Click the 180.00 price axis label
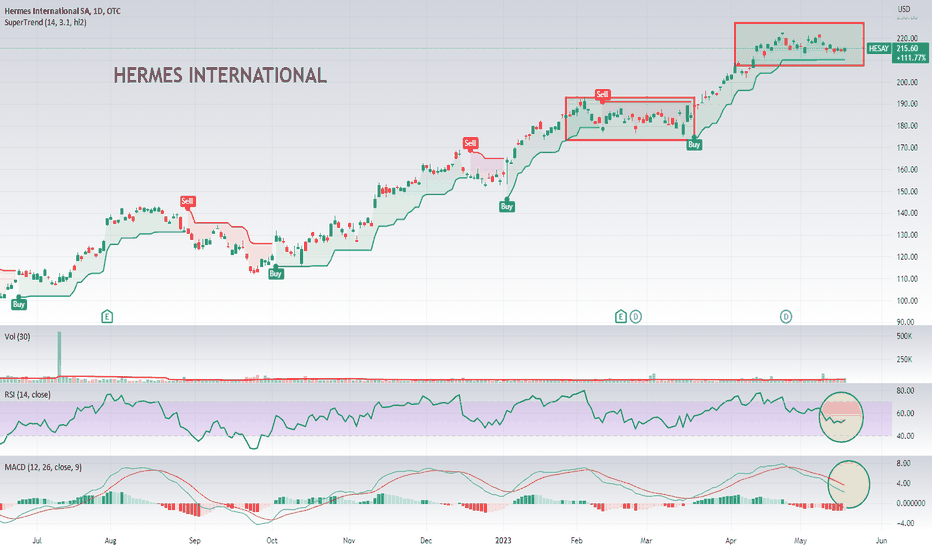The width and height of the screenshot is (932, 550). point(907,126)
